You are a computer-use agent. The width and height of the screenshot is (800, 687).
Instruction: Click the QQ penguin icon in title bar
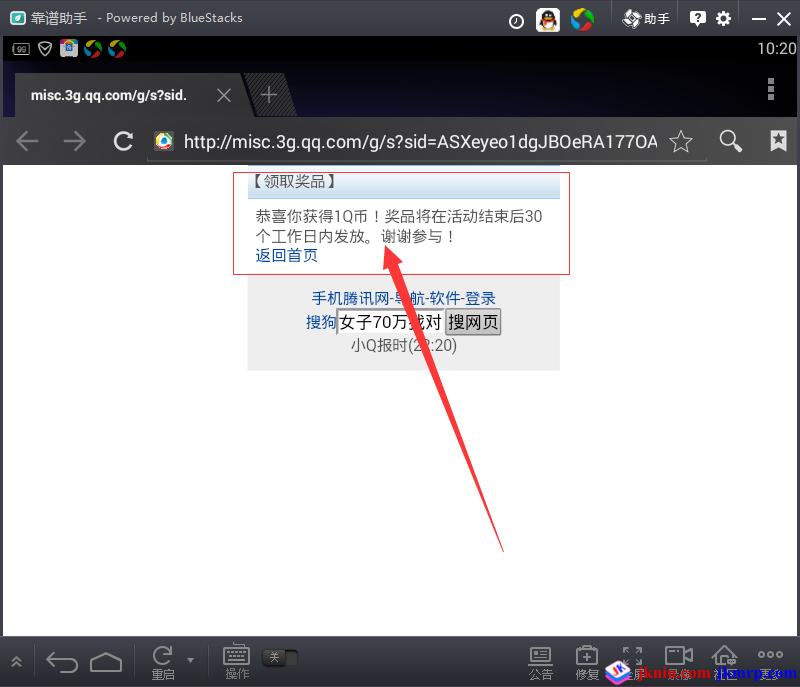point(547,19)
